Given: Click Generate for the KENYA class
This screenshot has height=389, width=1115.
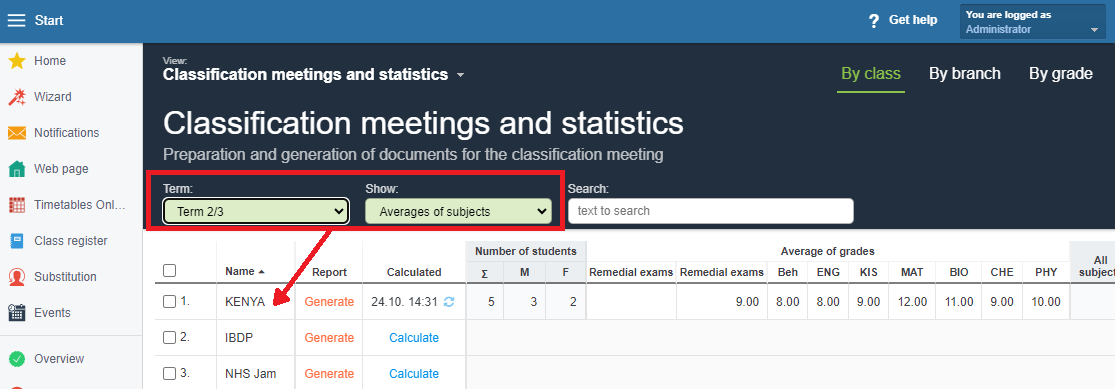Looking at the screenshot, I should (329, 302).
